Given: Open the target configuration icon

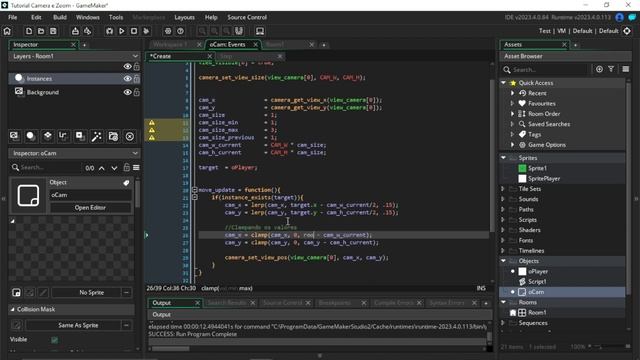Looking at the screenshot, I should [627, 31].
